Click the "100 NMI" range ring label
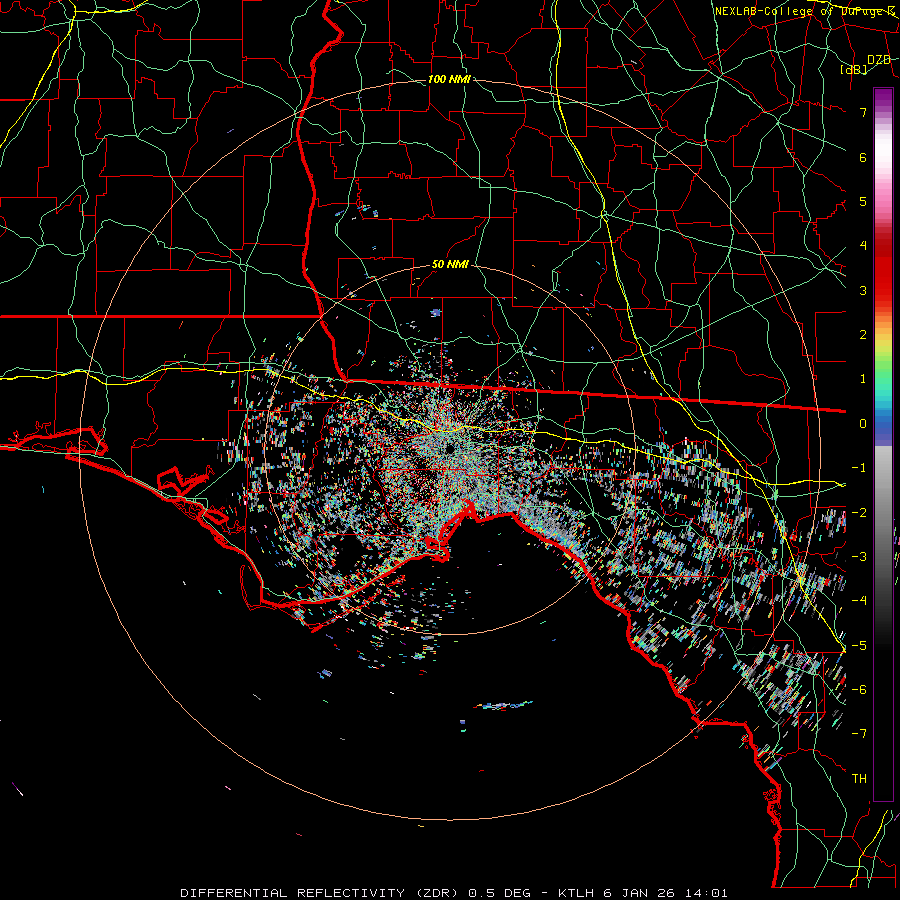This screenshot has height=900, width=900. [x=449, y=79]
